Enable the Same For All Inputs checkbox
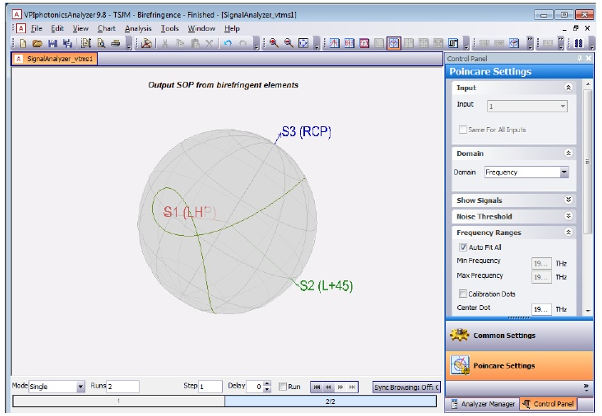 [x=463, y=129]
